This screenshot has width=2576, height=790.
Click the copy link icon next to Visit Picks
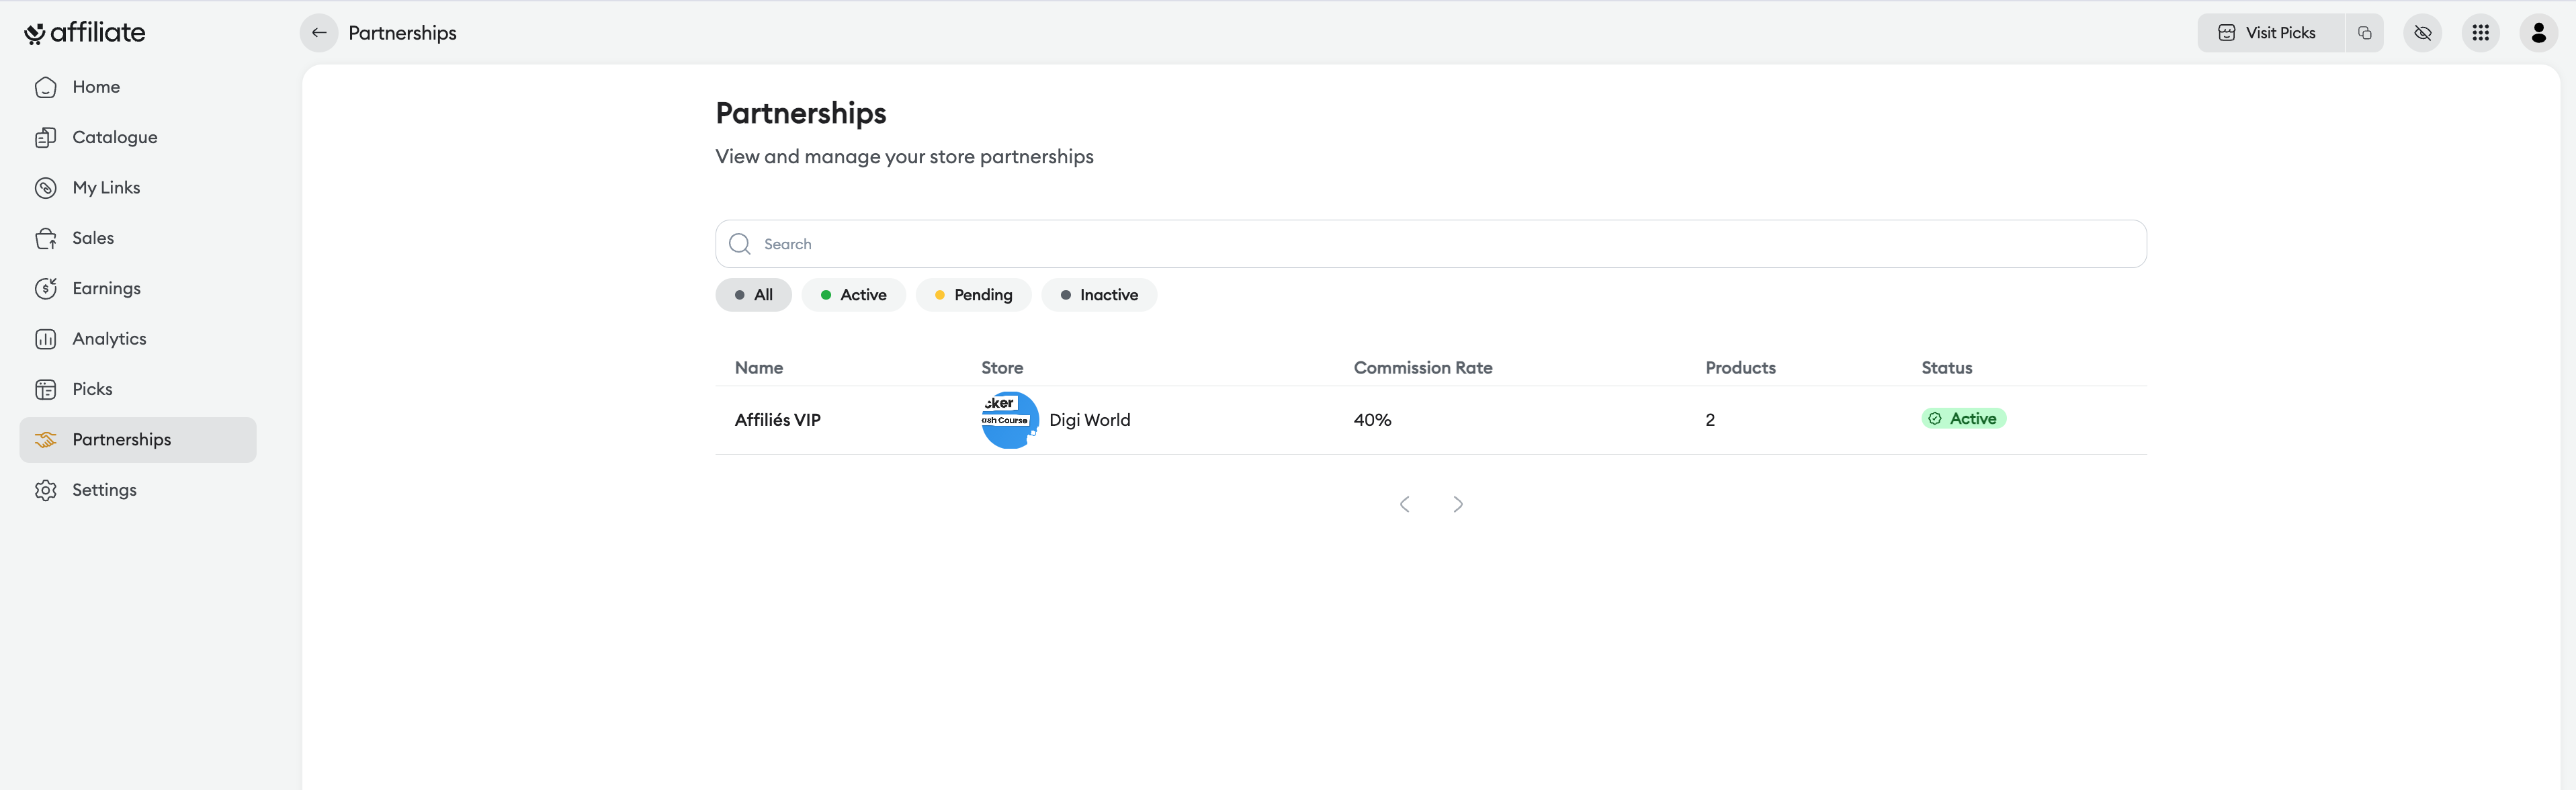(2364, 33)
